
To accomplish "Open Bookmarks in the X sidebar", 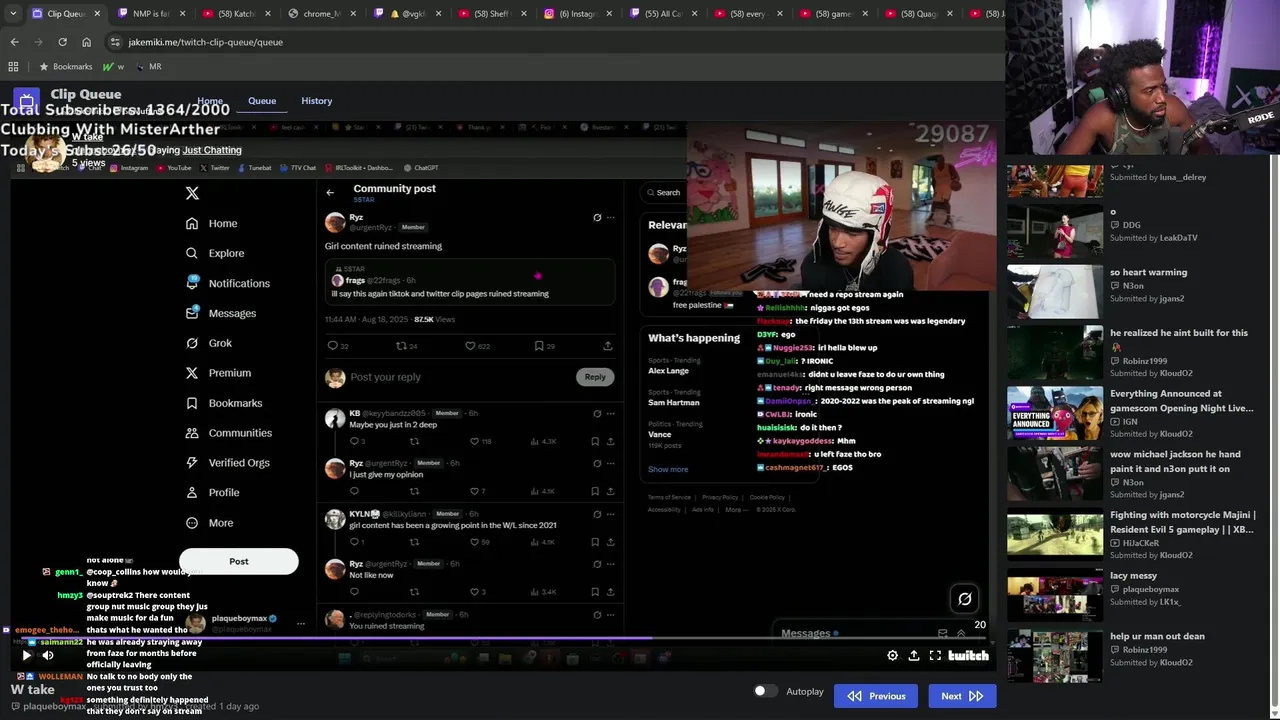I will pos(224,403).
